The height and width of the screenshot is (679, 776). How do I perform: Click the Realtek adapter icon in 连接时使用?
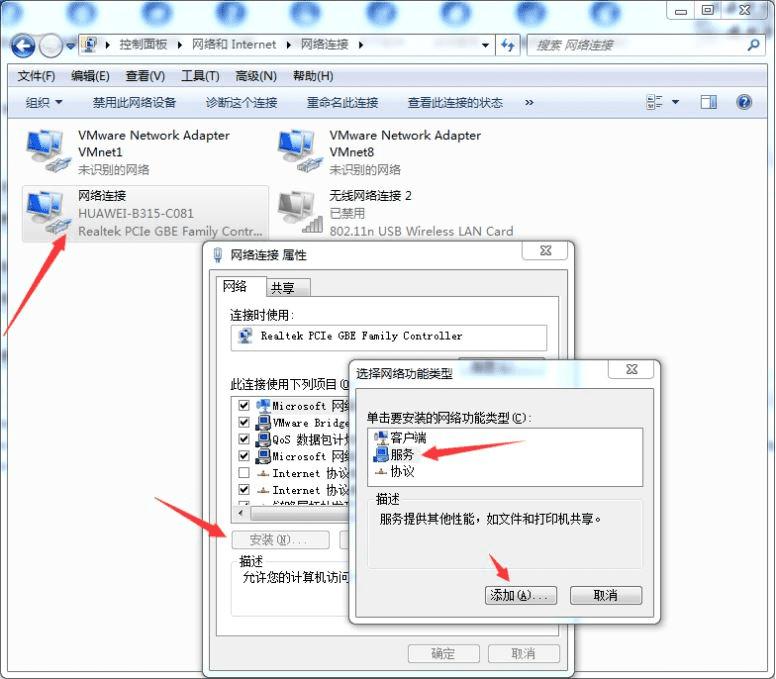coord(245,336)
